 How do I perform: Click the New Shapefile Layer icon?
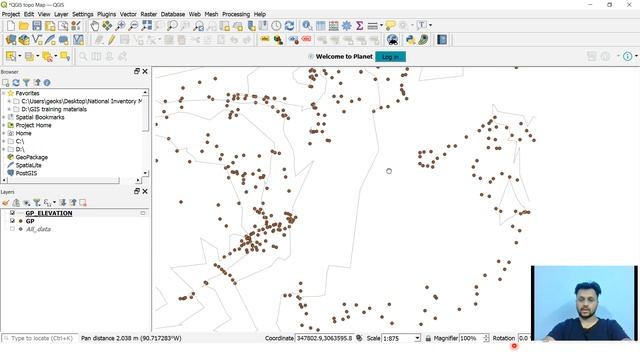click(37, 40)
